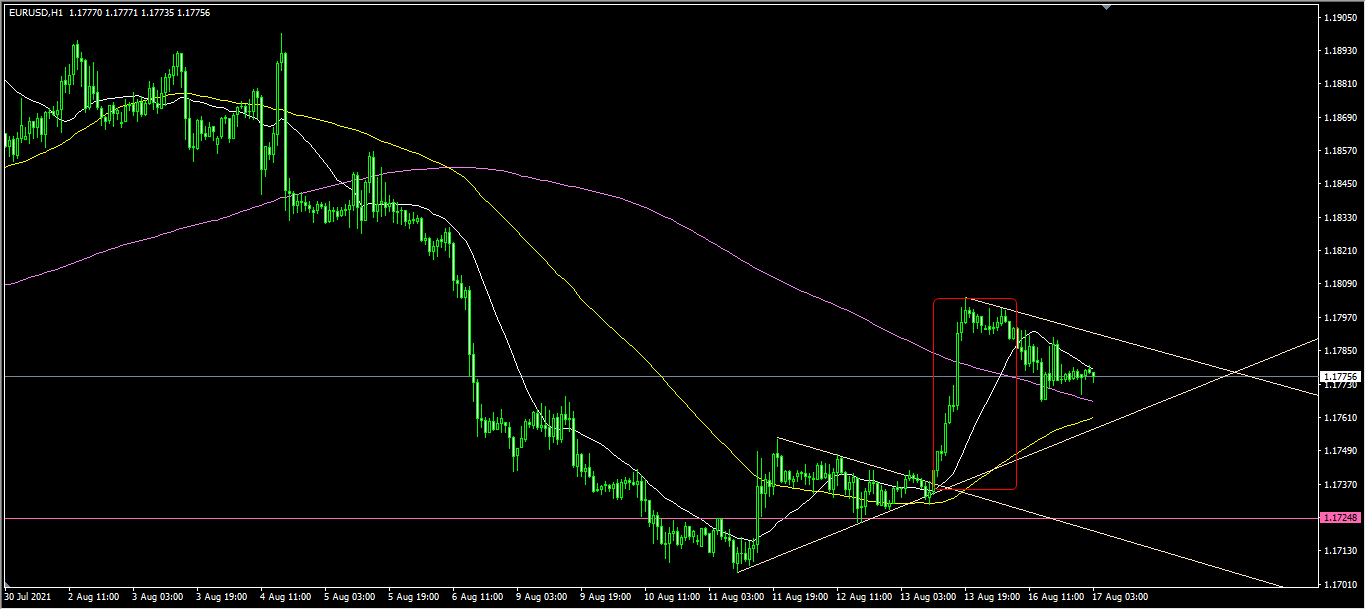Click the 17 Aug 03:00 time label

point(1119,596)
